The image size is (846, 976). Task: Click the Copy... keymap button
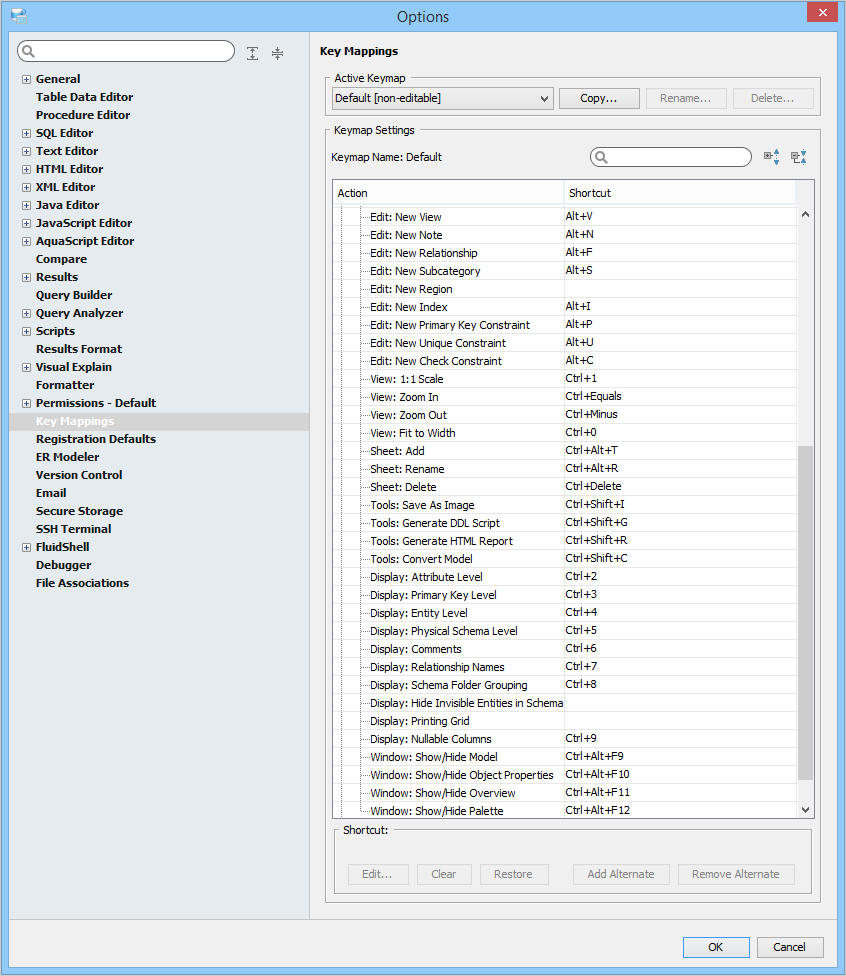599,98
